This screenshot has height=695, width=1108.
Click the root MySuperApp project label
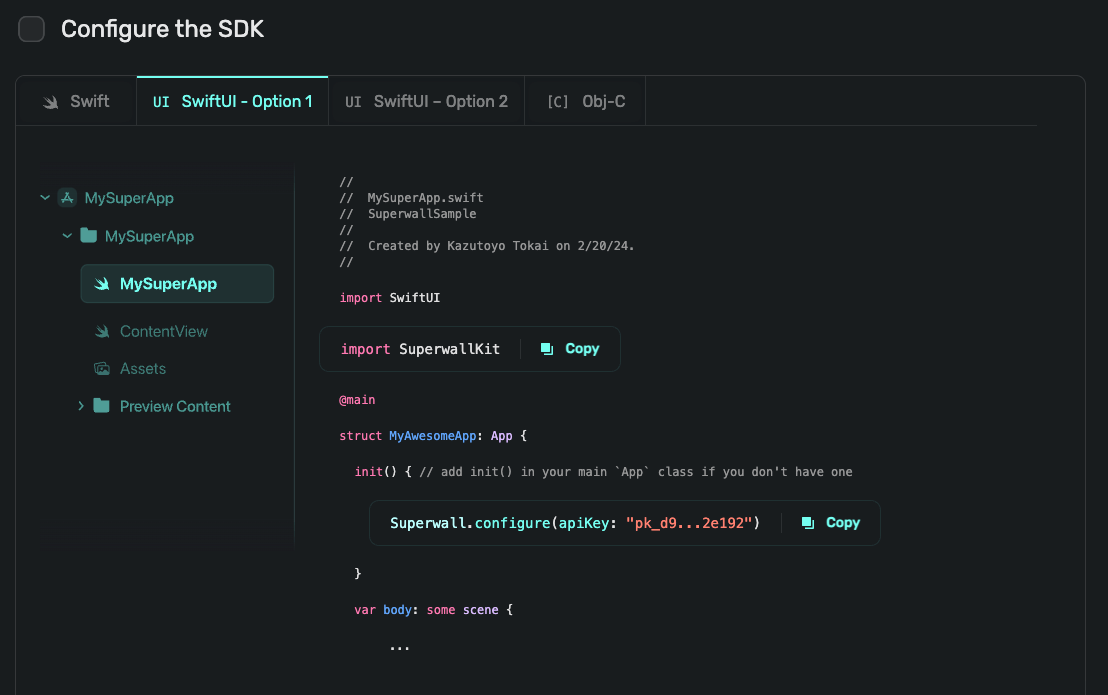129,198
